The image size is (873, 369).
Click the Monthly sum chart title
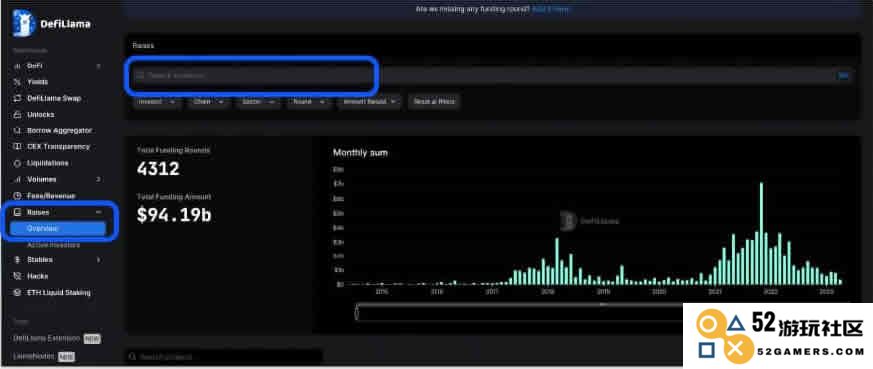coord(360,152)
